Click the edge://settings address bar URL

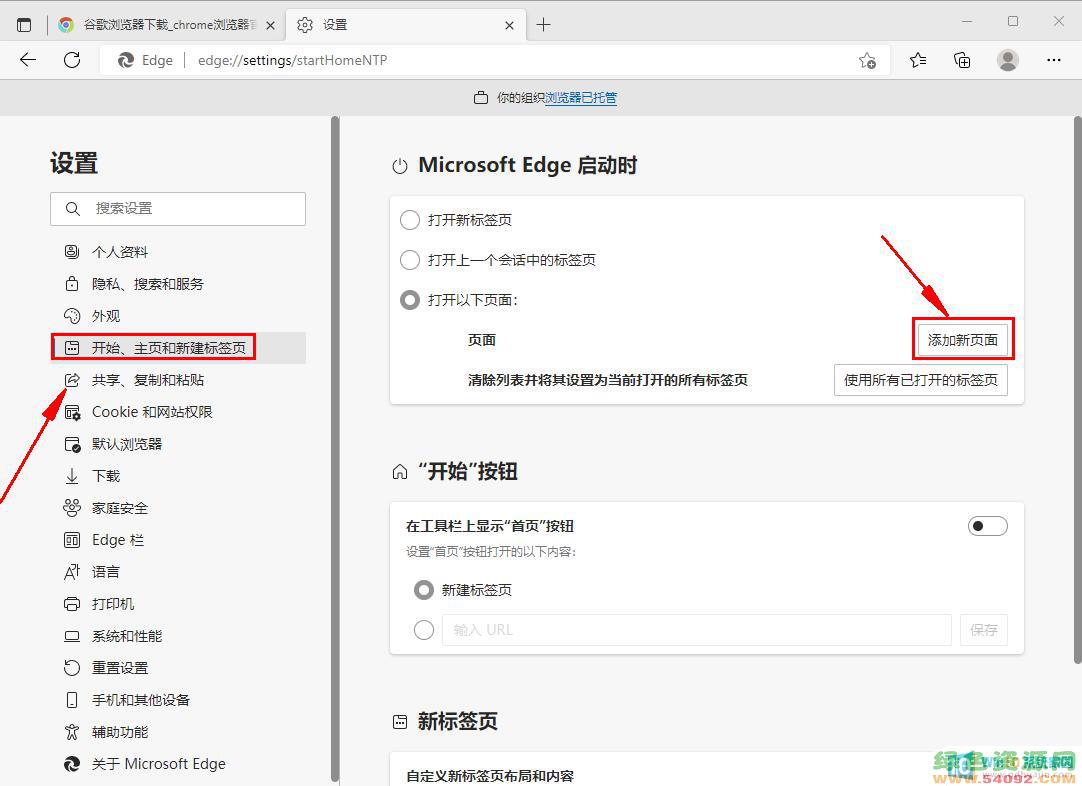tap(293, 61)
